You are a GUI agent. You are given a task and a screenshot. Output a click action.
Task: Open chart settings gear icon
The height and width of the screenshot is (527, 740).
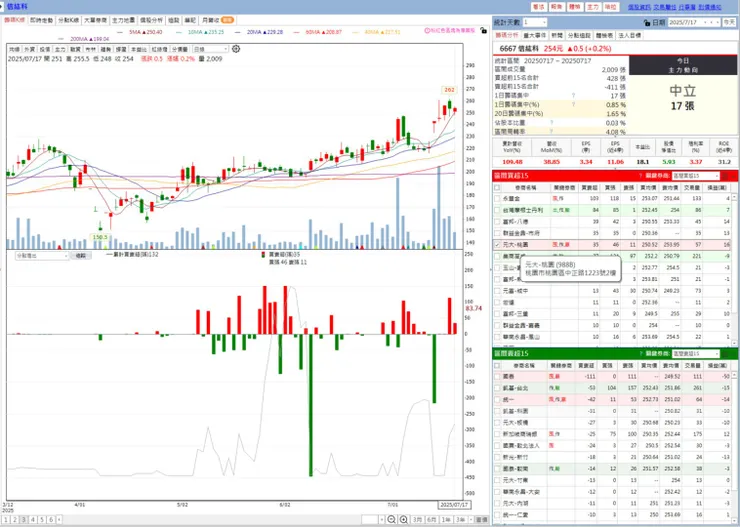tap(236, 49)
